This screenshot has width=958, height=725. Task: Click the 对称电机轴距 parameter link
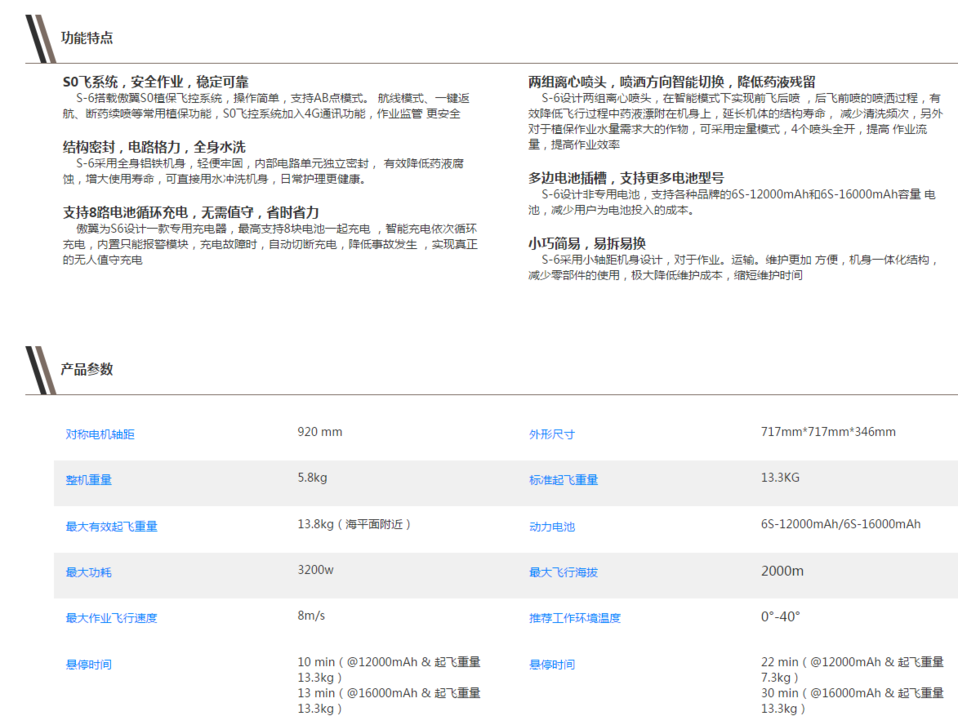point(100,434)
